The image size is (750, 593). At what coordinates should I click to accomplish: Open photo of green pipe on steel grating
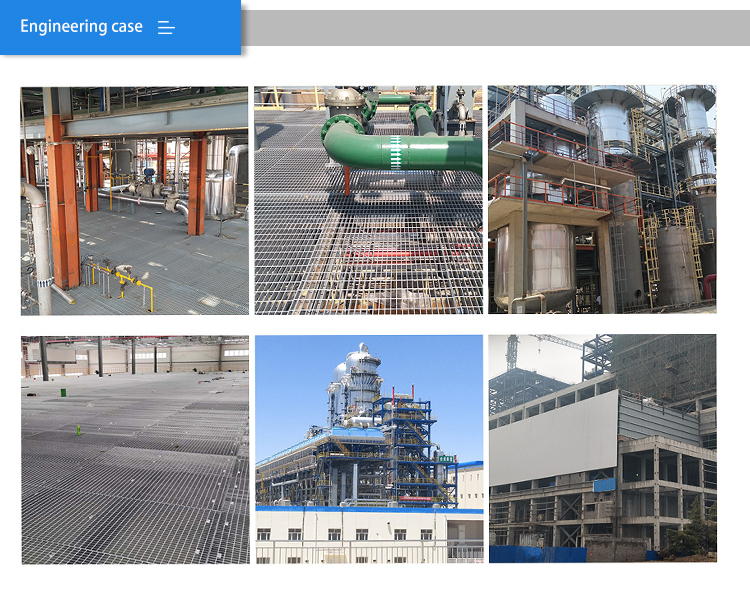point(368,200)
